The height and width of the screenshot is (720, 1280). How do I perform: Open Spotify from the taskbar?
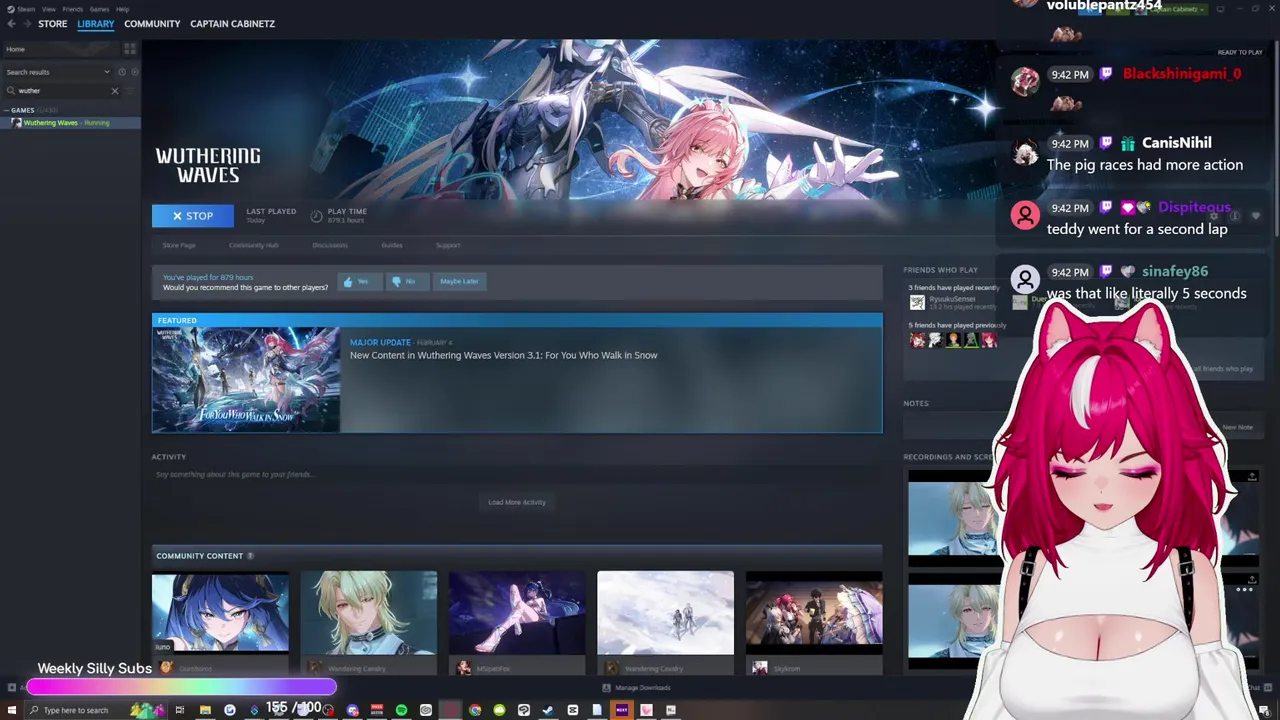(x=401, y=710)
